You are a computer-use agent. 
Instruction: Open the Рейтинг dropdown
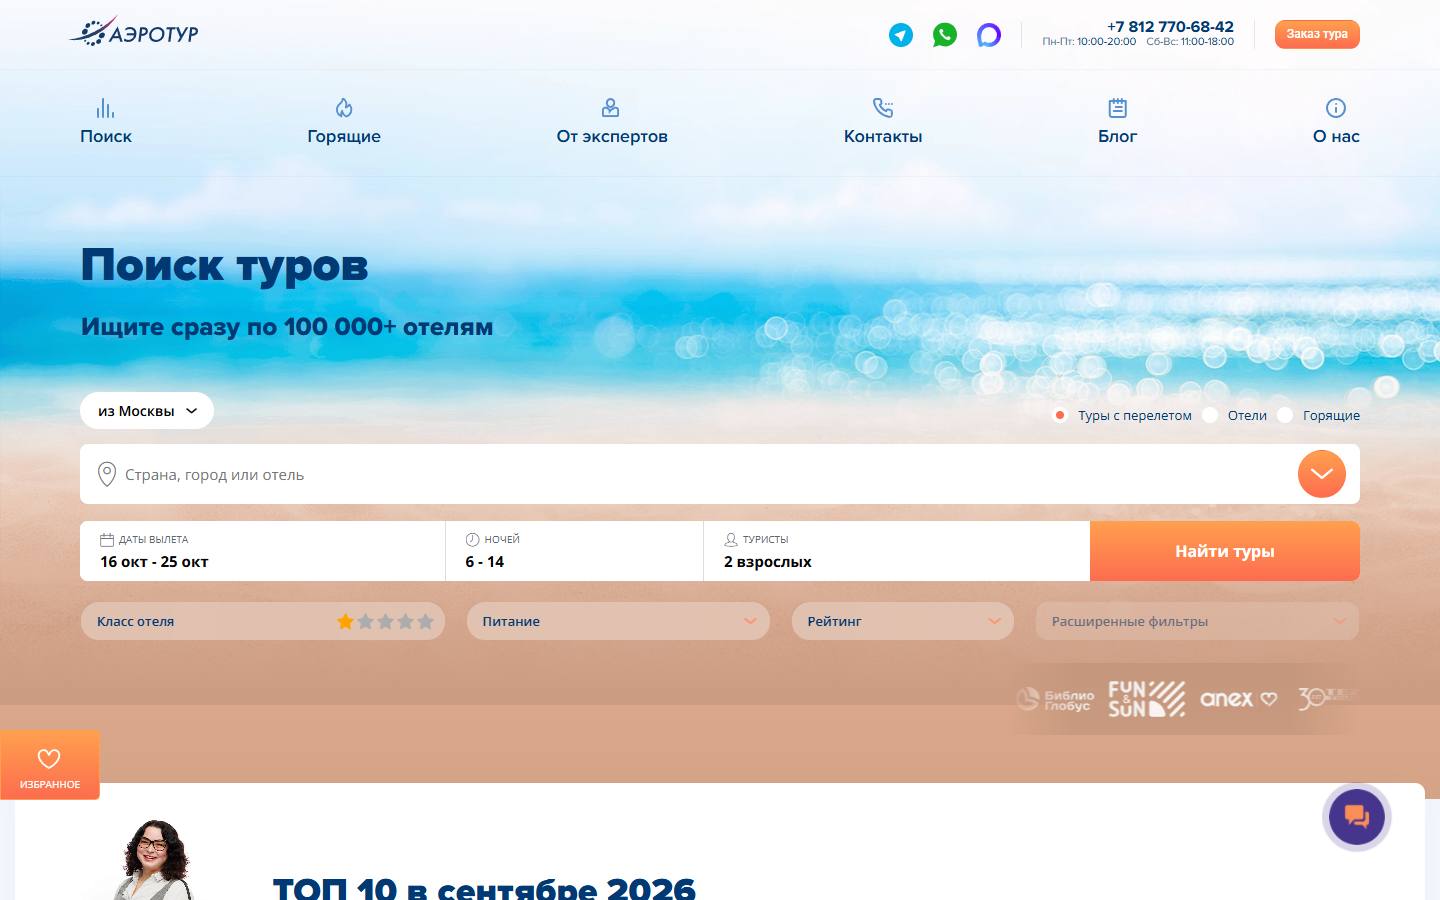tap(903, 621)
